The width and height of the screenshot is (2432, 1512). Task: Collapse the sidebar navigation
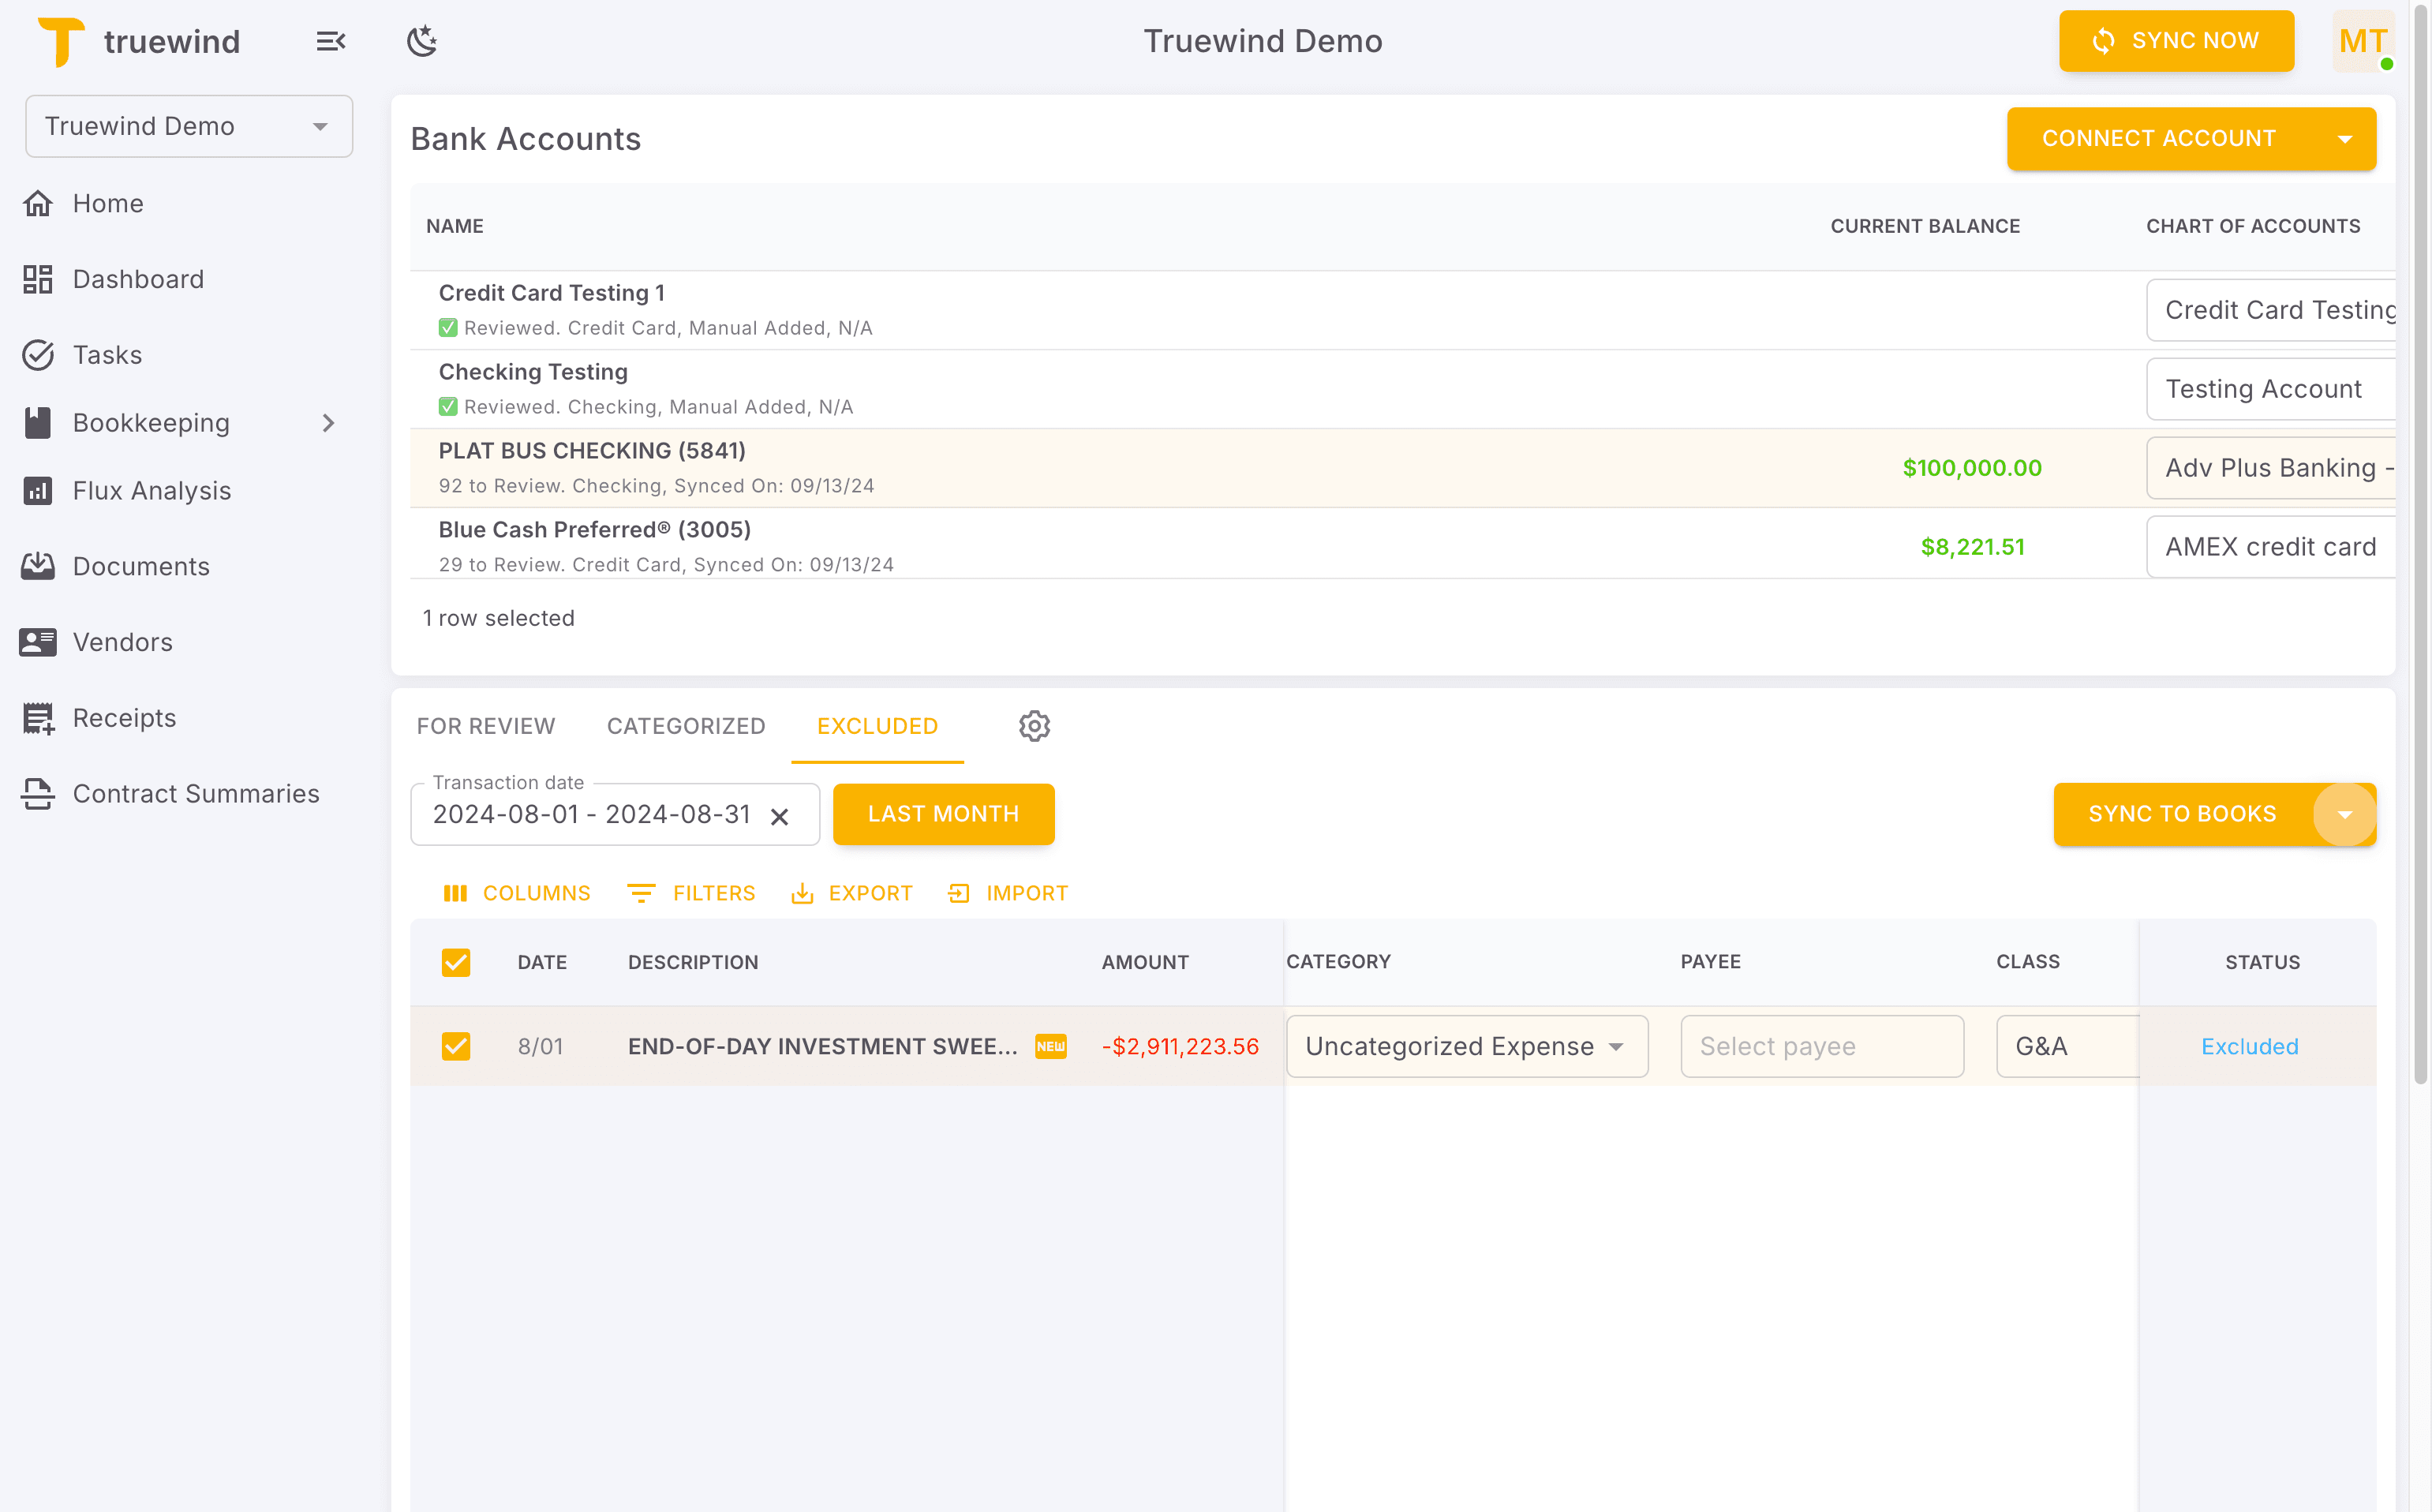coord(330,40)
